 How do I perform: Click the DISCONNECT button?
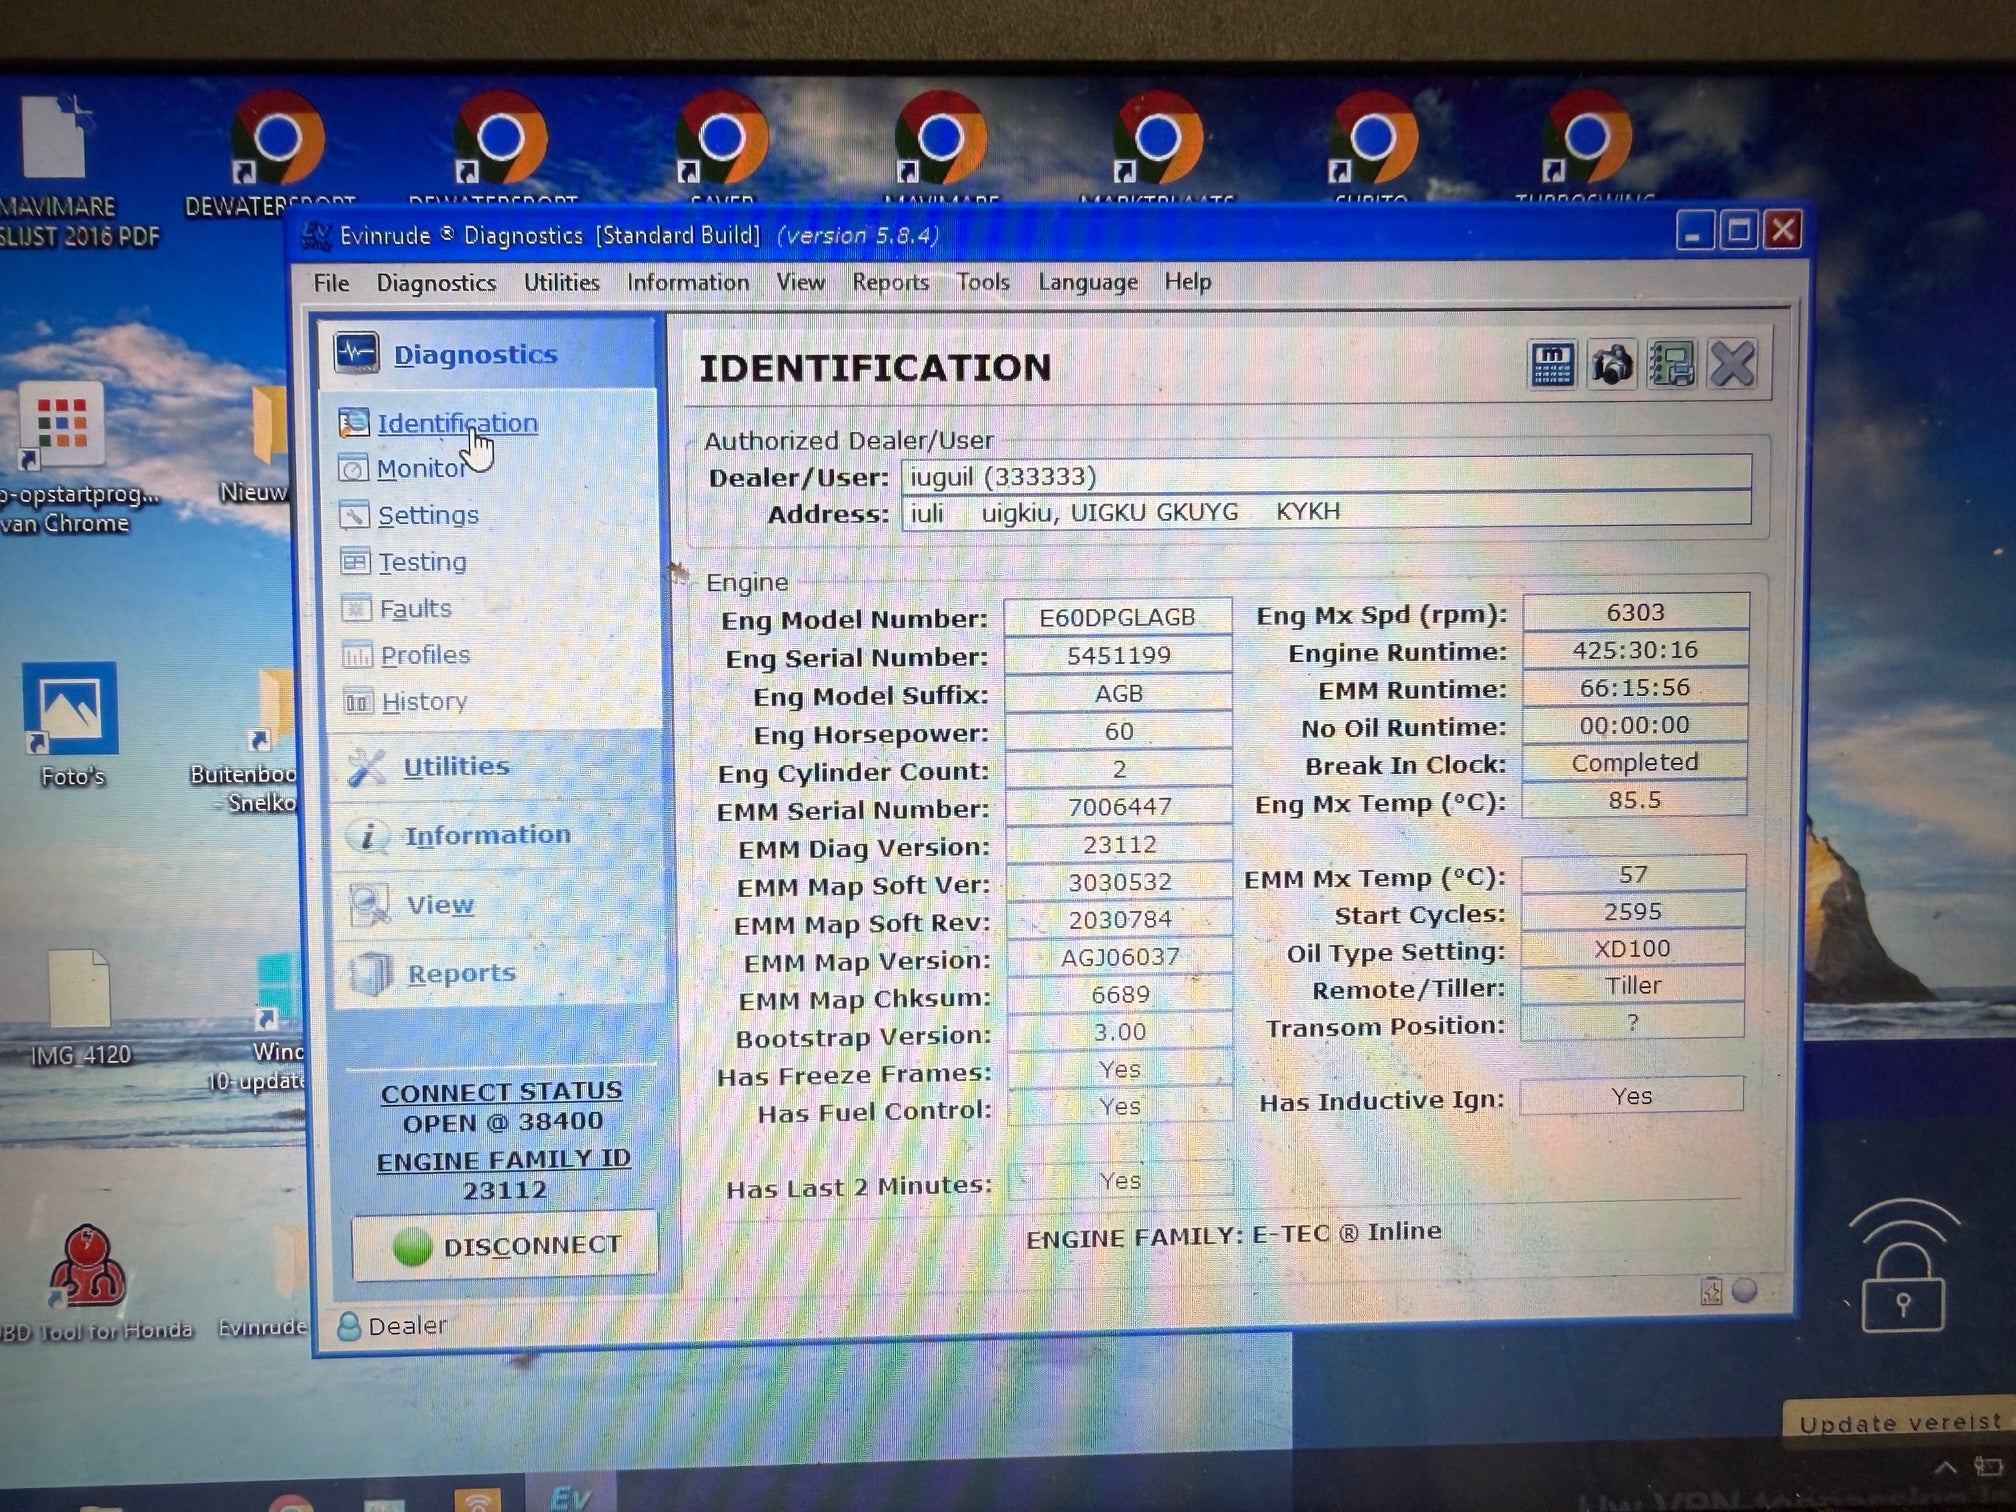coord(505,1245)
